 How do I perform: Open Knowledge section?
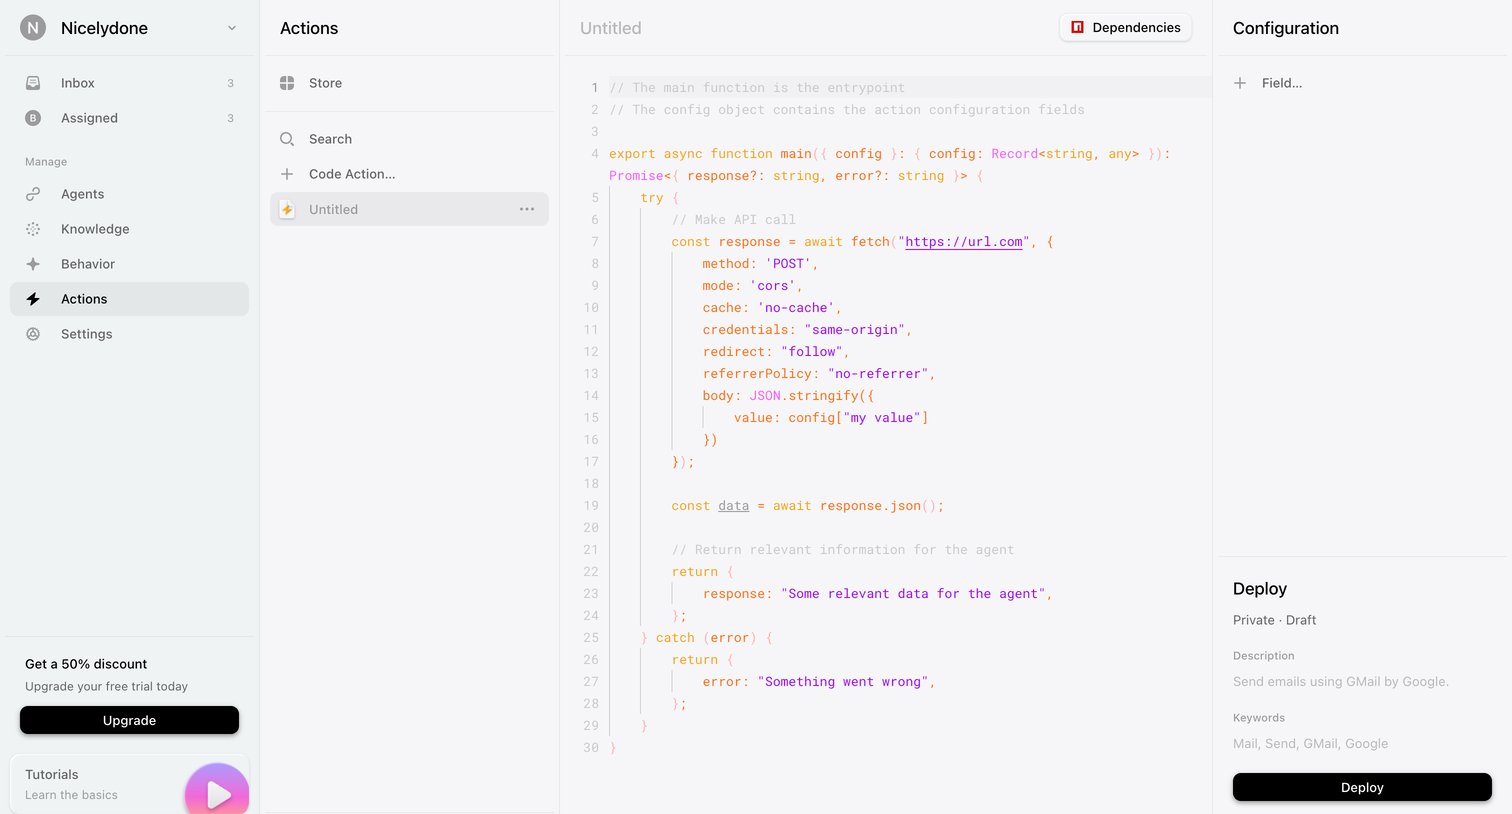[129, 229]
